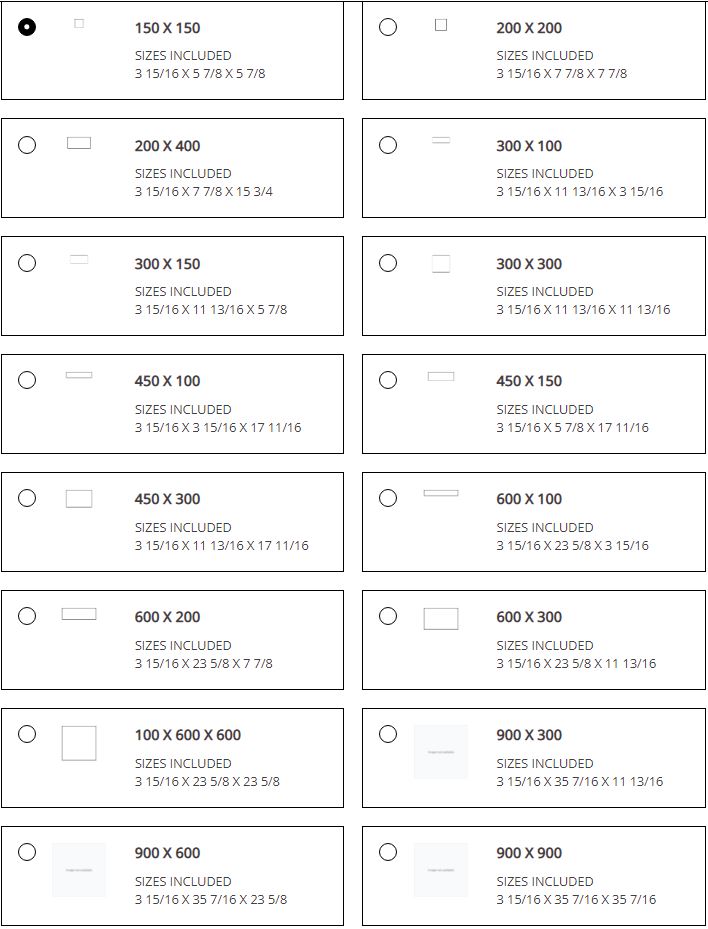Screen dimensions: 708x929
Task: Click the 200 X 200 square shape icon
Action: (x=441, y=25)
